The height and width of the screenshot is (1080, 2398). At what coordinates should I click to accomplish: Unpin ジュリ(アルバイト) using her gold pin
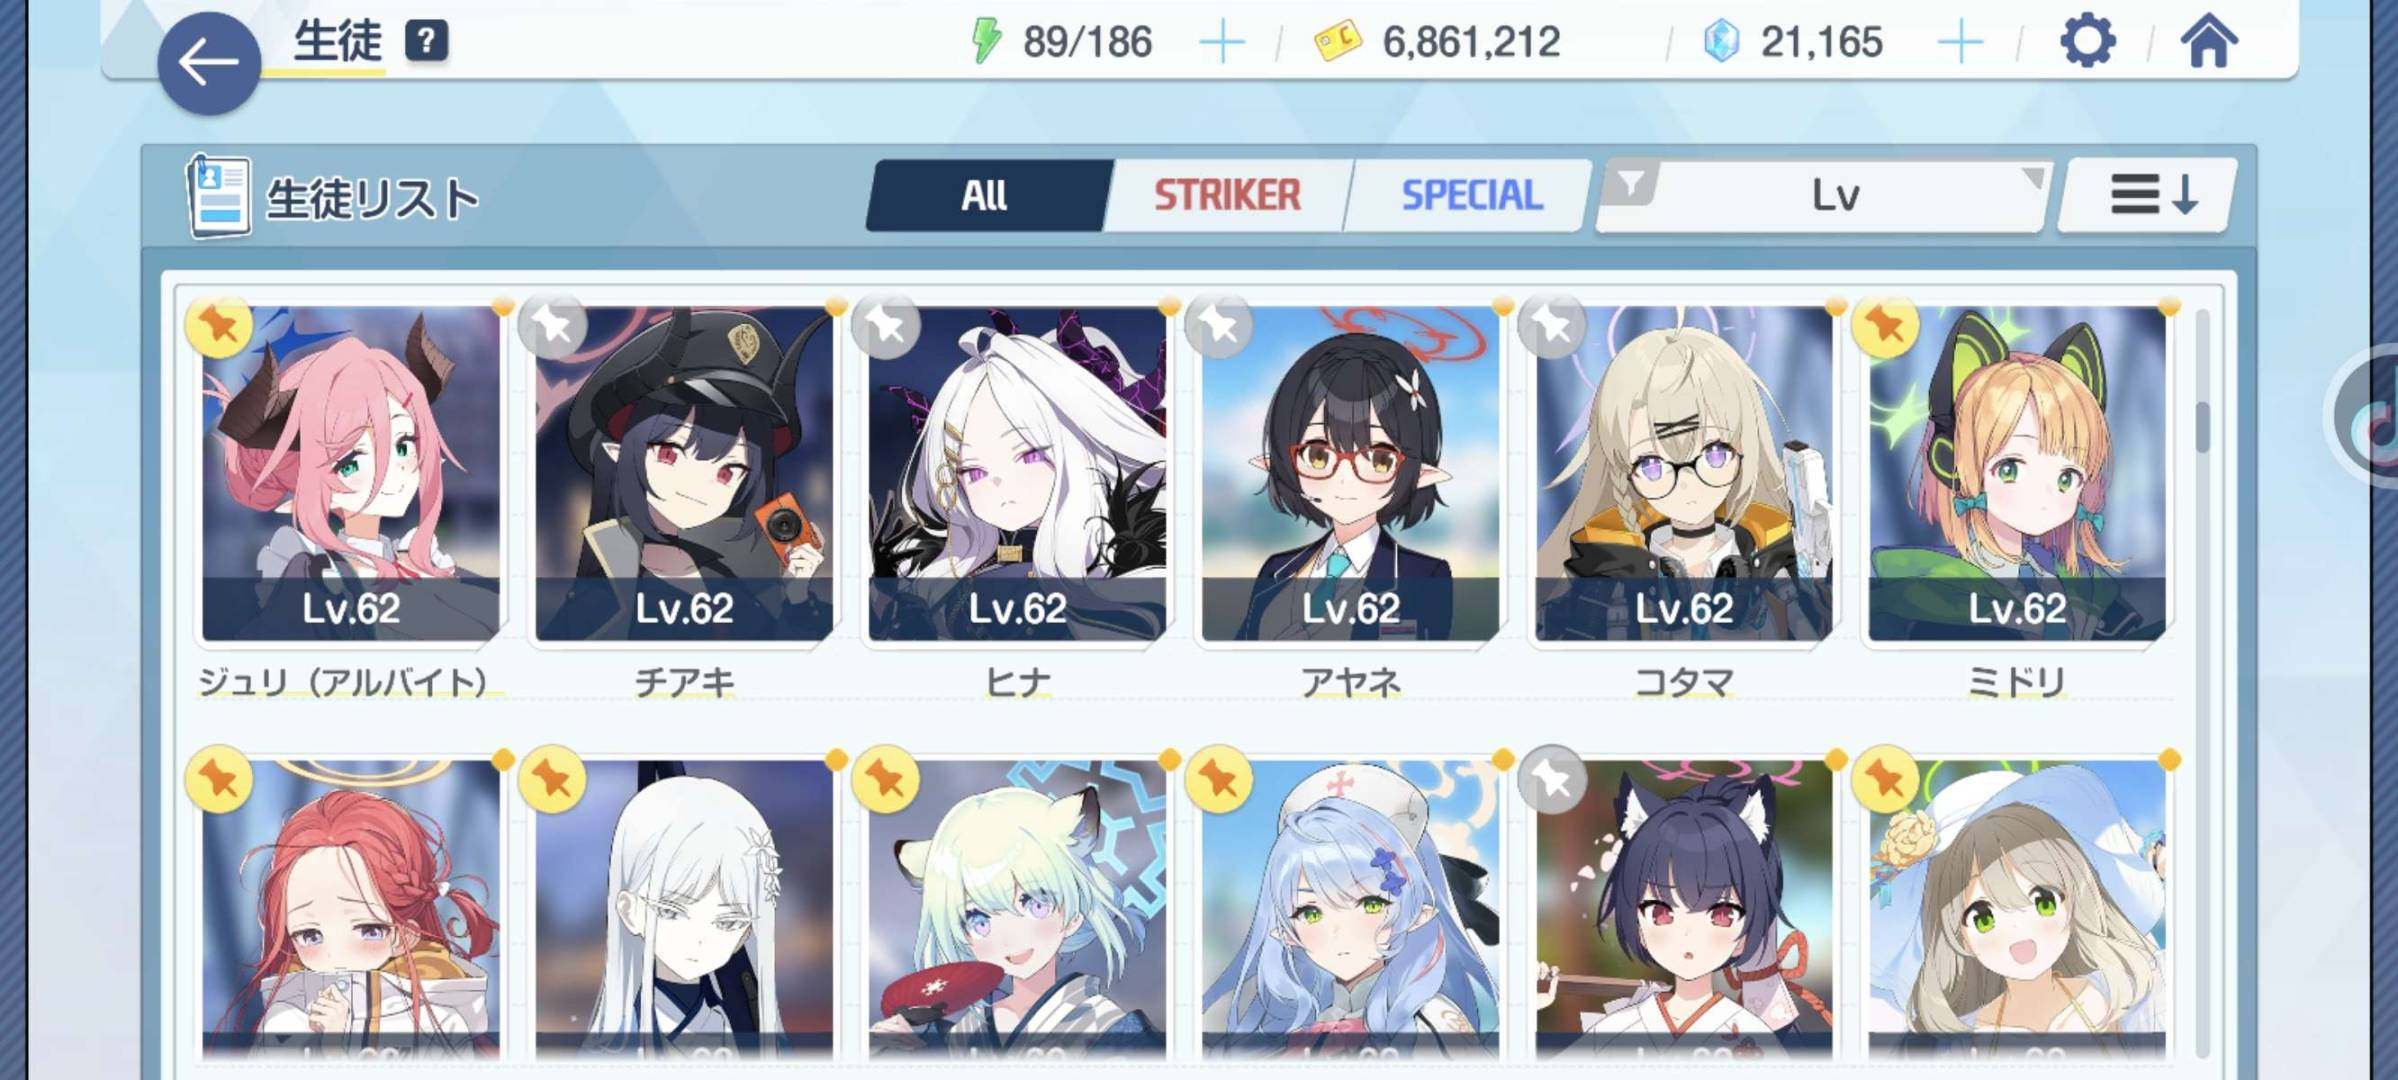(x=219, y=325)
